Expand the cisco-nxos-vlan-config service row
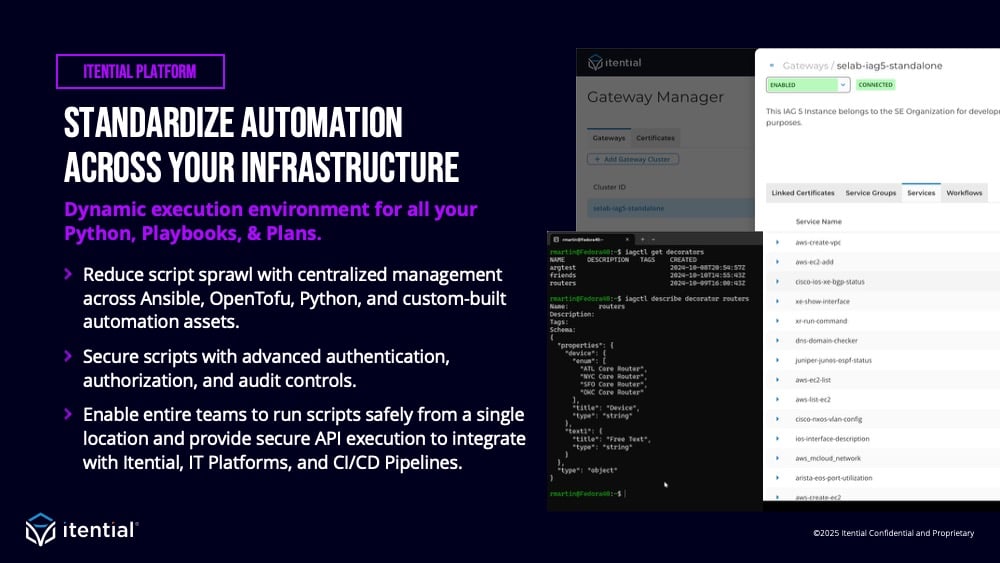1000x563 pixels. click(777, 419)
